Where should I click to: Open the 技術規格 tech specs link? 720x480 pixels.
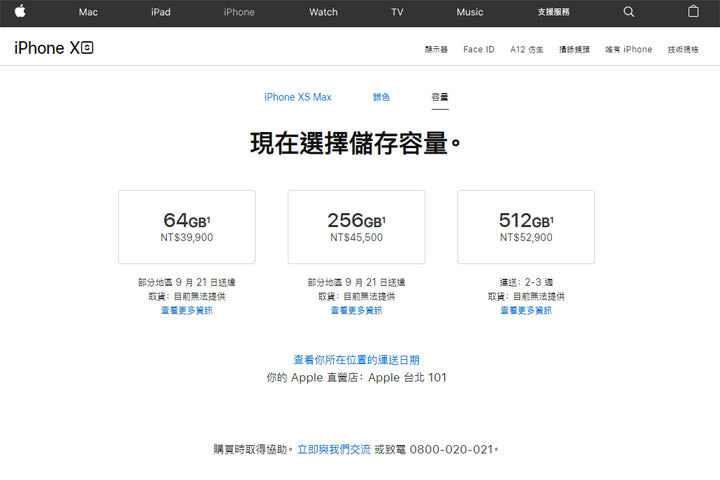(683, 50)
